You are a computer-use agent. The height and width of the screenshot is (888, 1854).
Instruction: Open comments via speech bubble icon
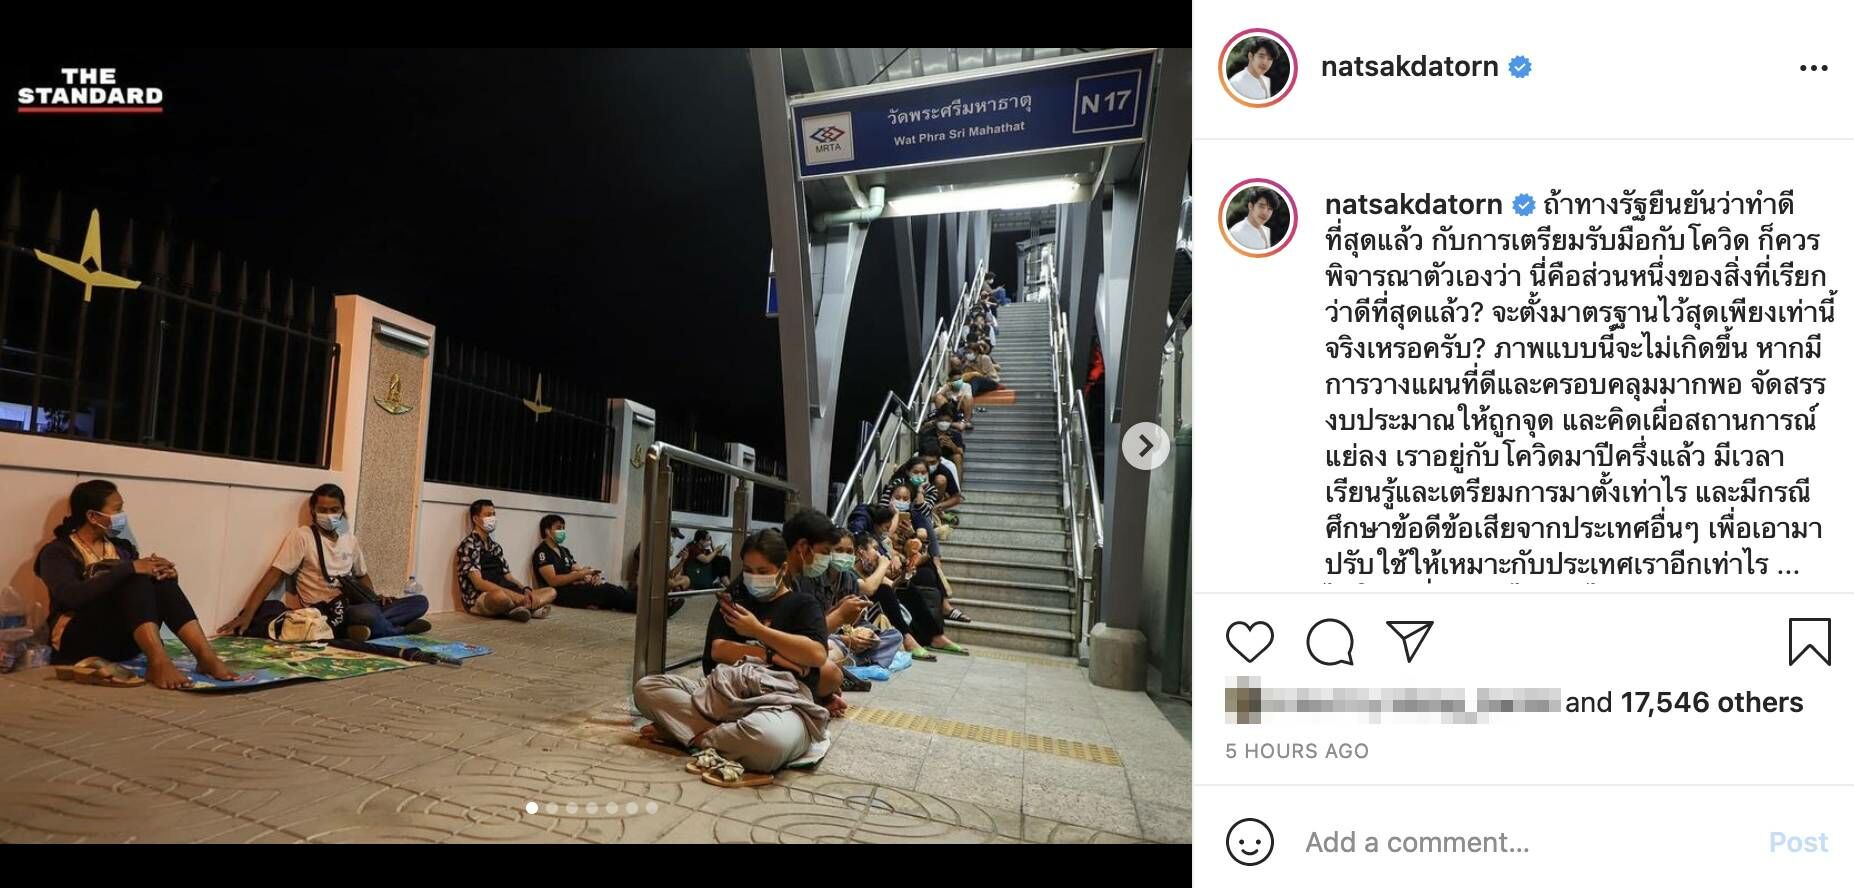(1330, 642)
